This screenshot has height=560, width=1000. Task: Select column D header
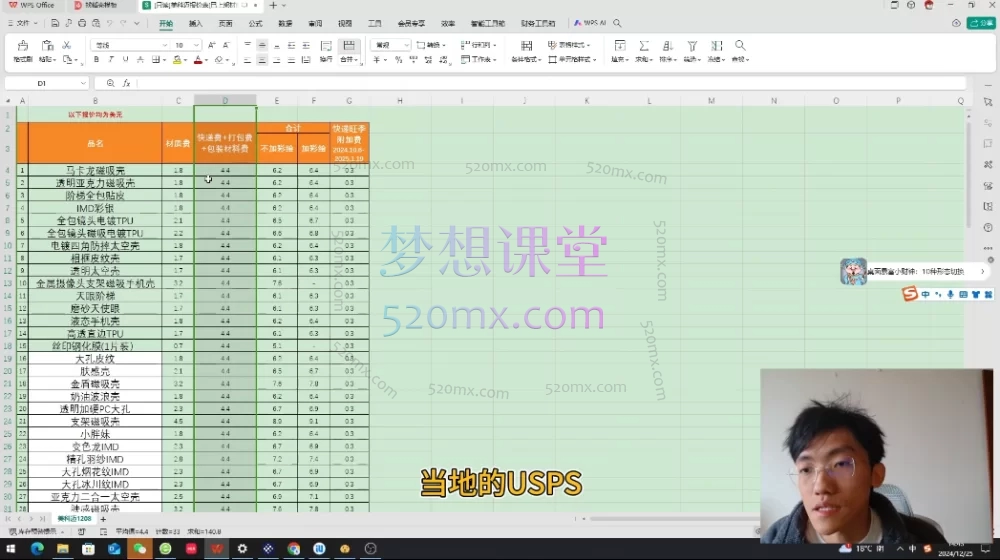coord(225,101)
